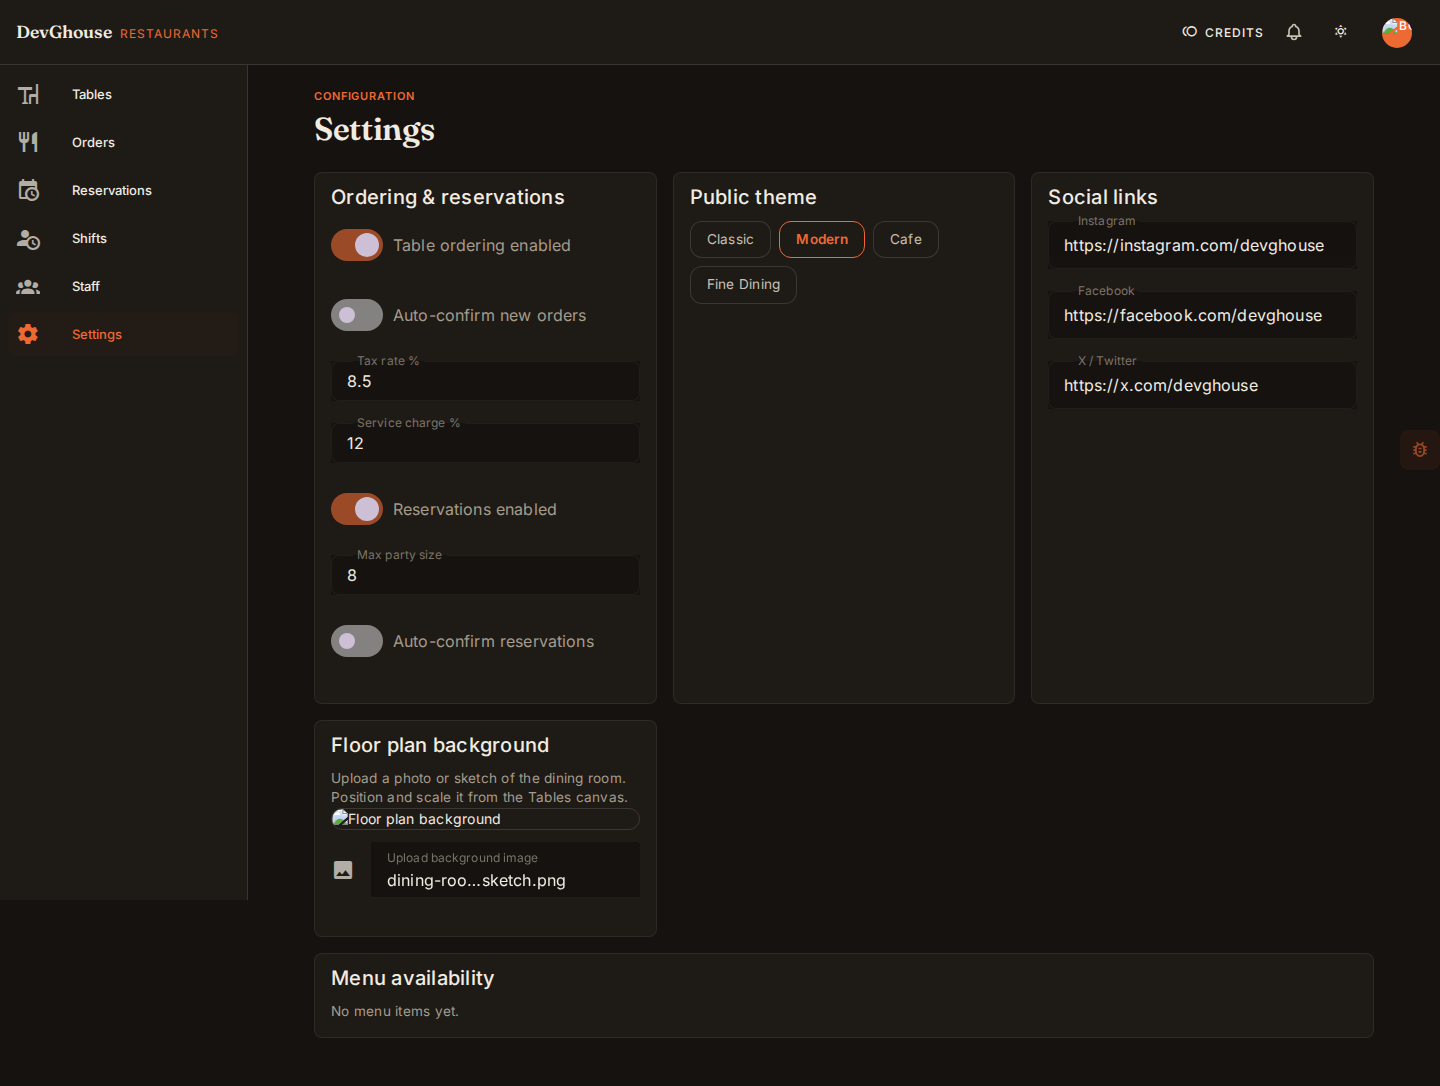
Task: Click the 'No menu items yet.' text
Action: click(395, 1012)
